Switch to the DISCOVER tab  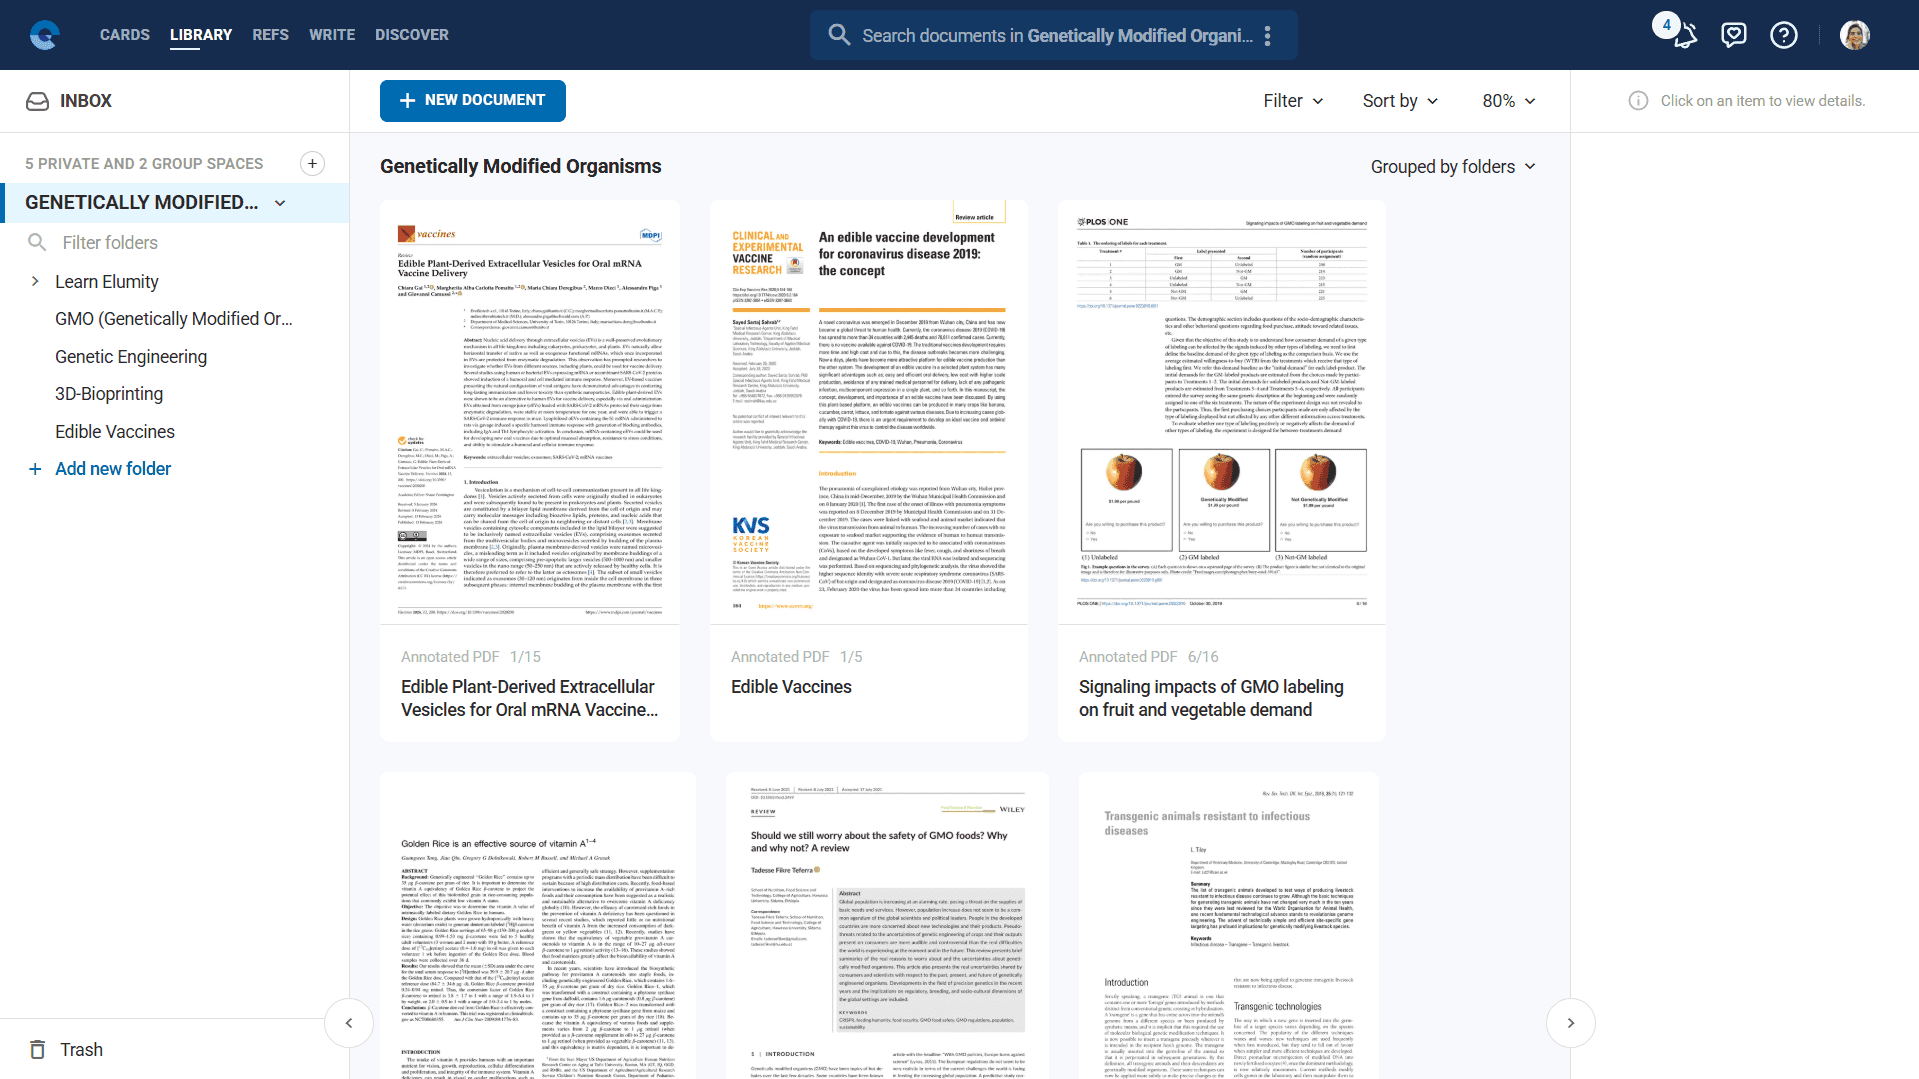pos(411,35)
